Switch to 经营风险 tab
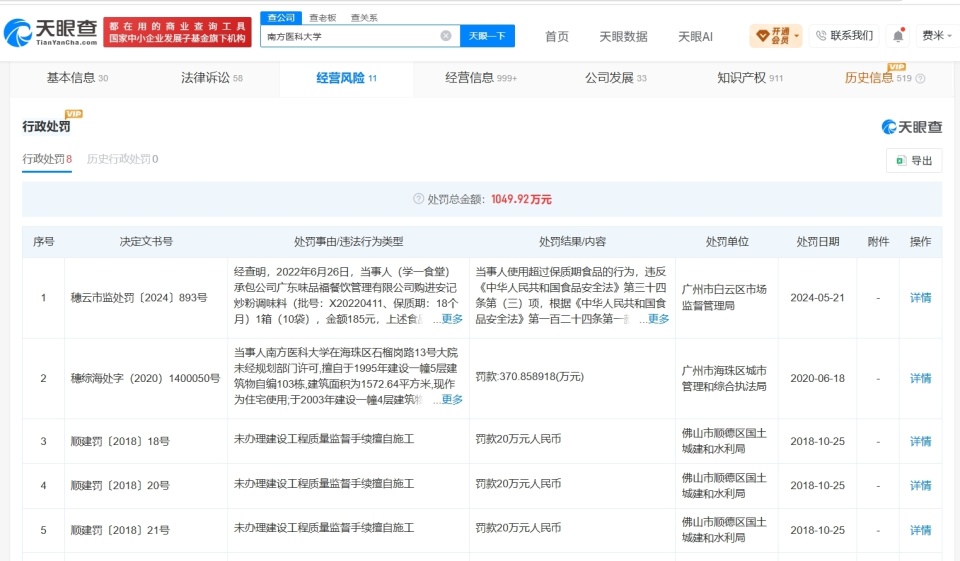The height and width of the screenshot is (561, 960). 347,78
